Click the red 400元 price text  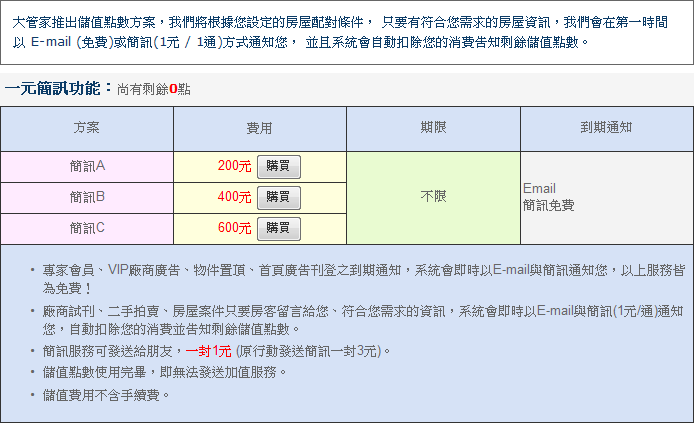(234, 197)
